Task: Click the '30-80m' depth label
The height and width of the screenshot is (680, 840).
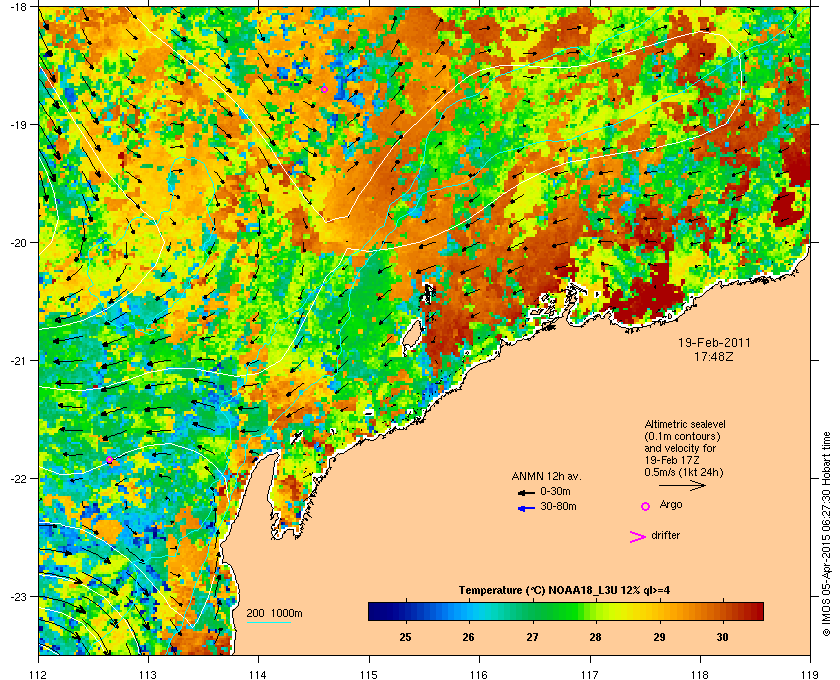Action: [x=558, y=506]
